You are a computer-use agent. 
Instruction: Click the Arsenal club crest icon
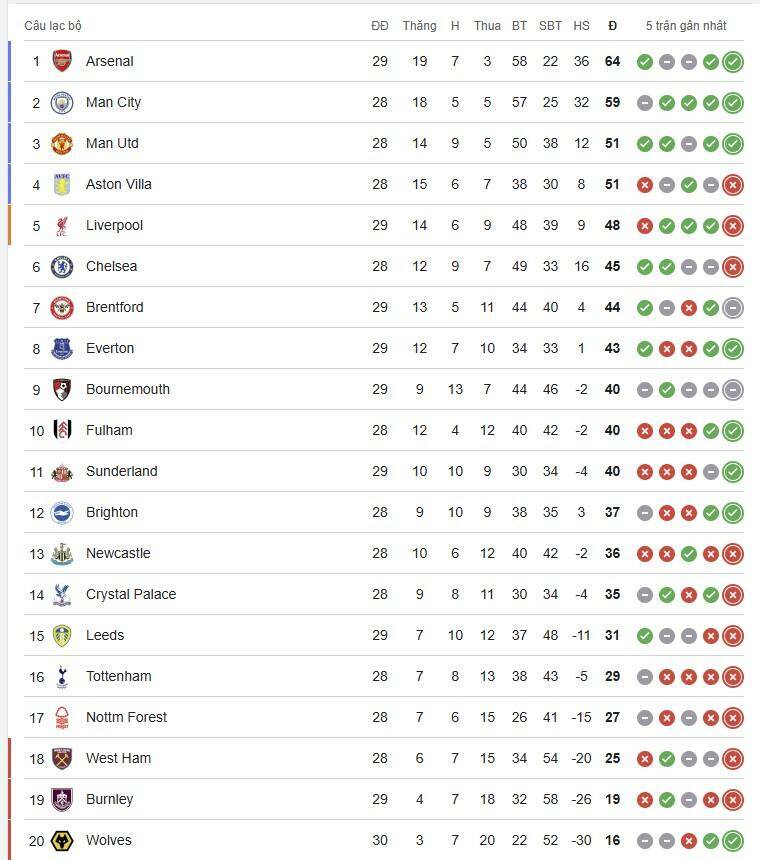(62, 61)
